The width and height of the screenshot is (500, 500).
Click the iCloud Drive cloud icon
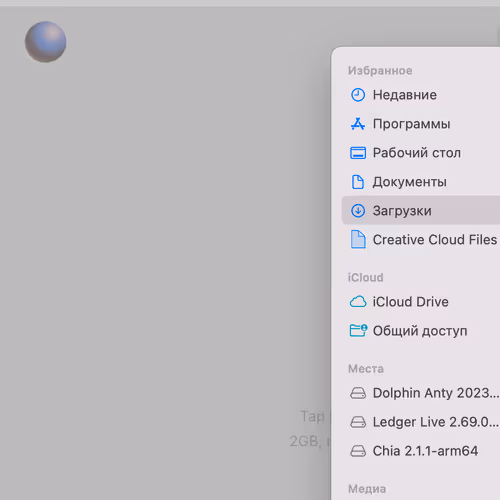(x=358, y=302)
